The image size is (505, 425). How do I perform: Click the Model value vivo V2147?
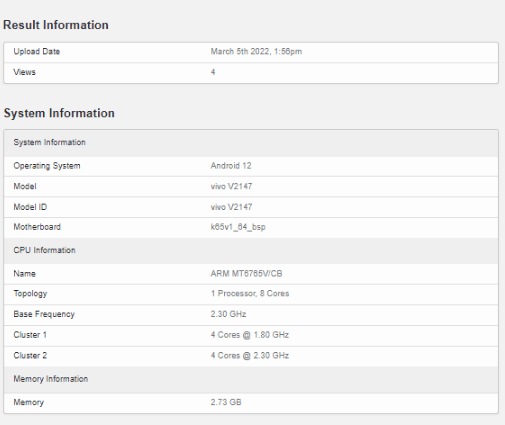pos(231,186)
